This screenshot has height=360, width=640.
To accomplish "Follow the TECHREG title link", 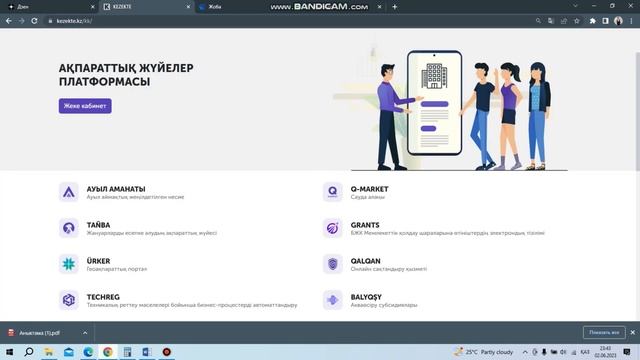I will pos(103,297).
